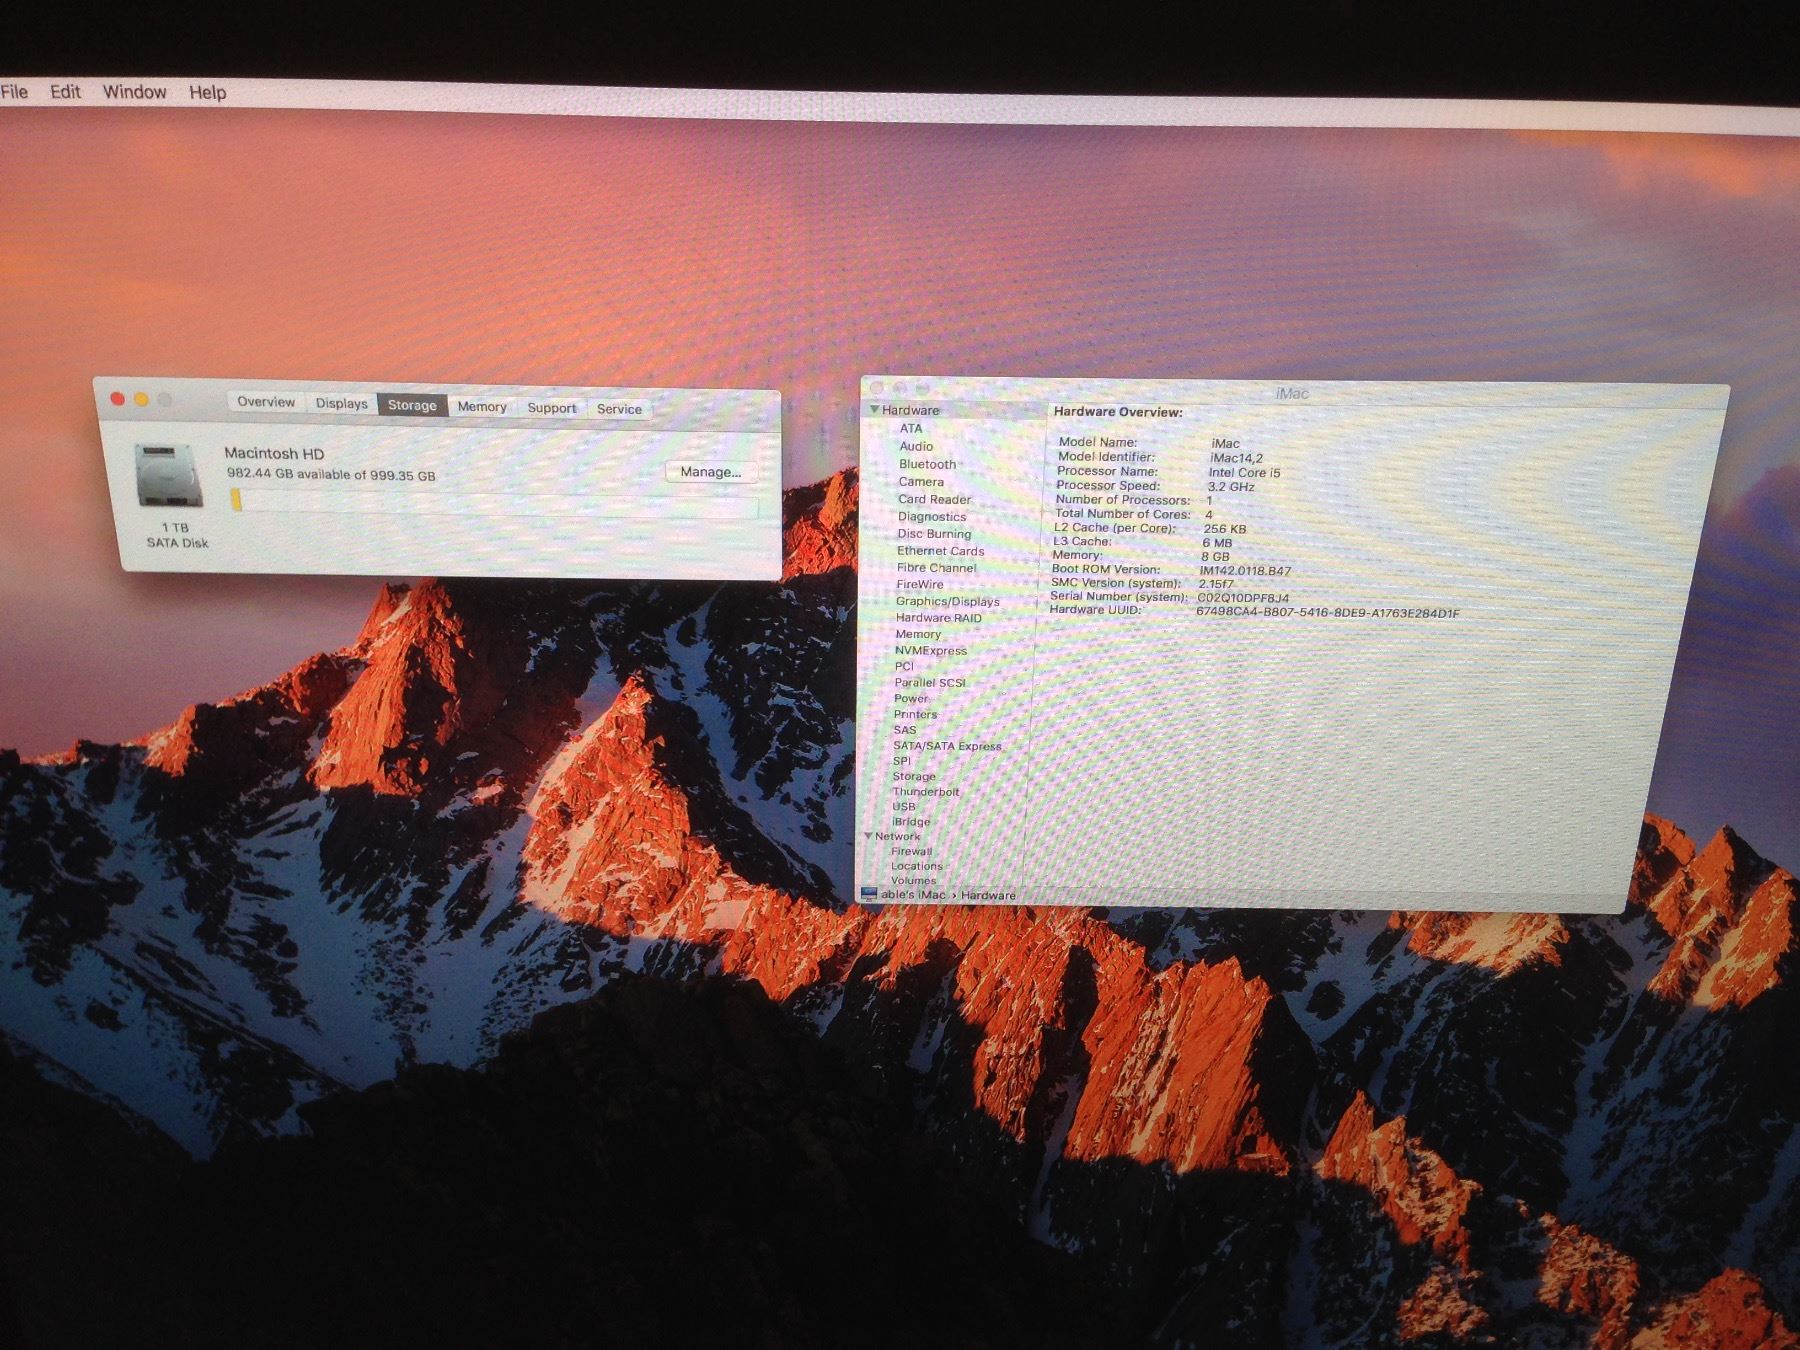1800x1350 pixels.
Task: Collapse the Network section triangle
Action: click(x=867, y=836)
